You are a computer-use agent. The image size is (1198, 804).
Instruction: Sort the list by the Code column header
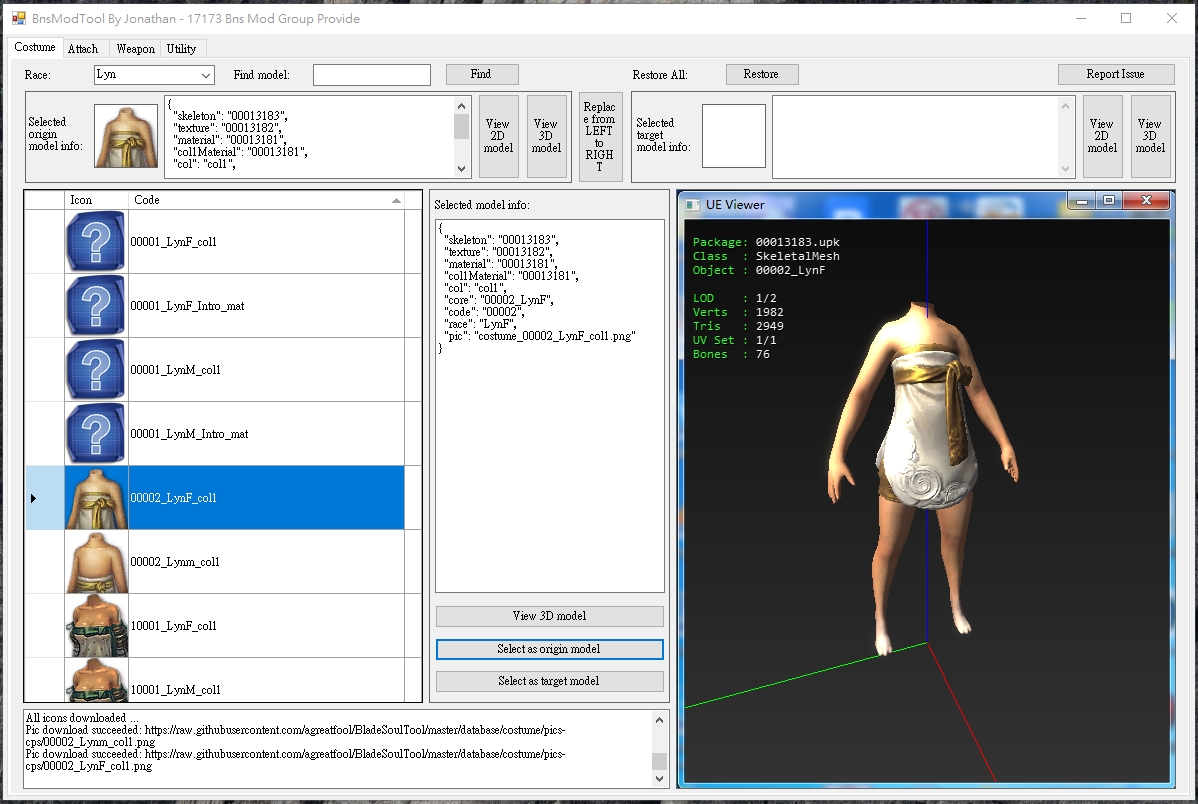pos(265,200)
